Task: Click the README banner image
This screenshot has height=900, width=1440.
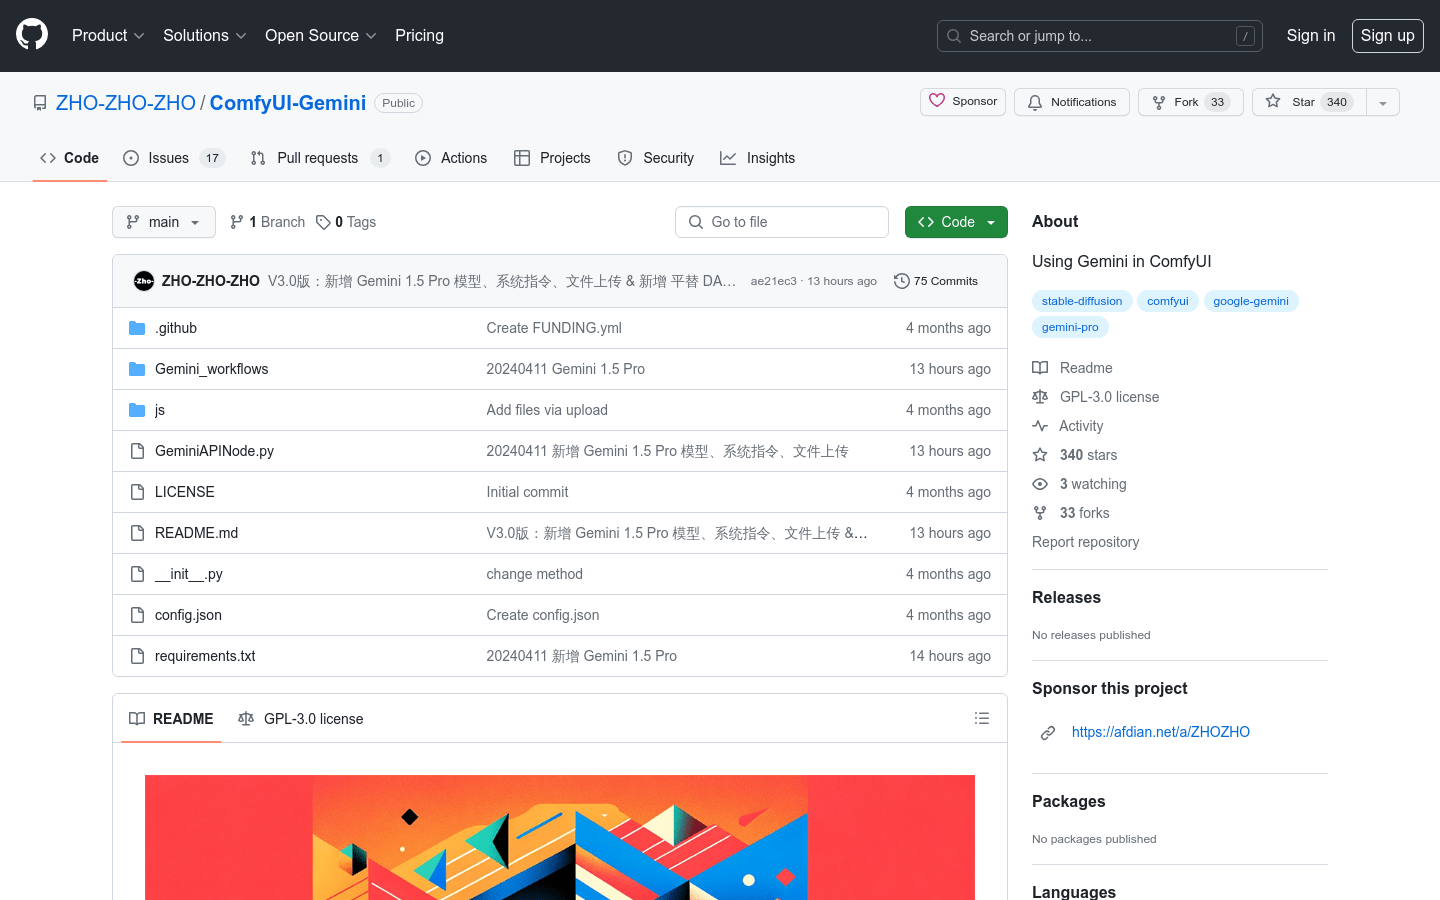Action: tap(560, 837)
